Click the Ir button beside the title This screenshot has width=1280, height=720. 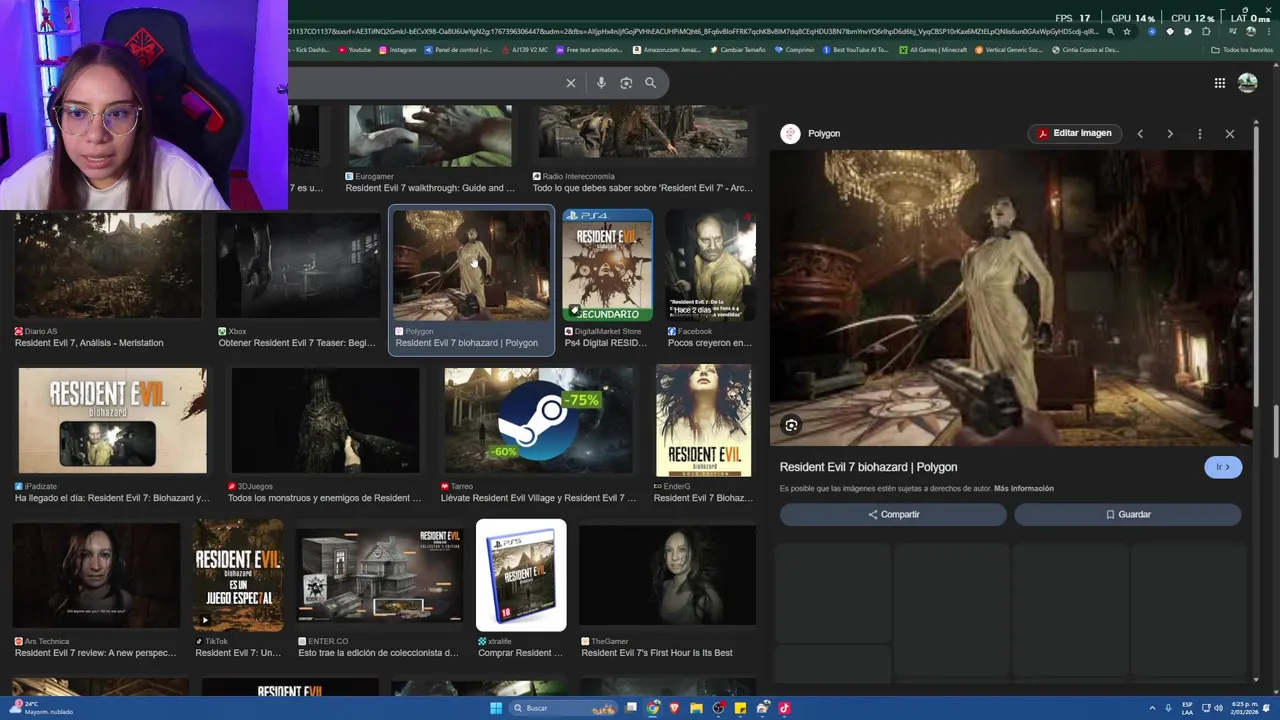(x=1223, y=467)
